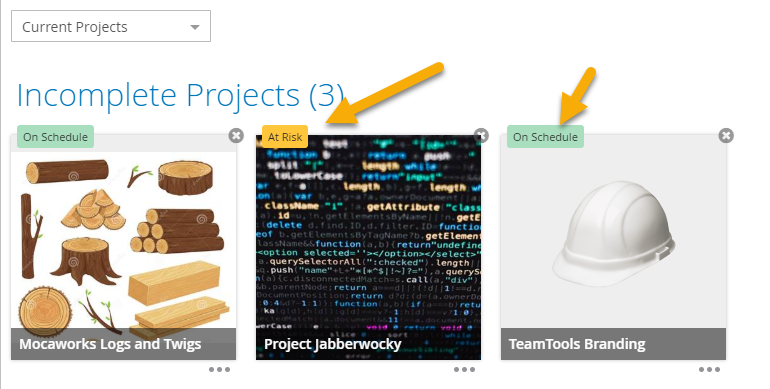The width and height of the screenshot is (770, 389).
Task: Click the yellow At Risk status badge
Action: [x=285, y=137]
